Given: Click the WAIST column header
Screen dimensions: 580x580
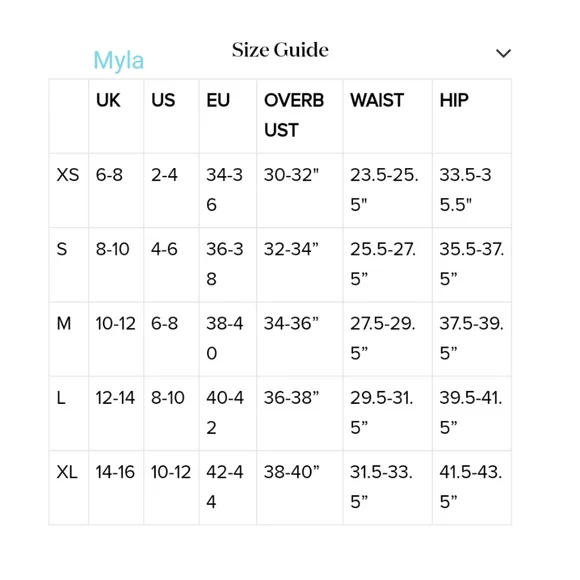Looking at the screenshot, I should tap(377, 100).
